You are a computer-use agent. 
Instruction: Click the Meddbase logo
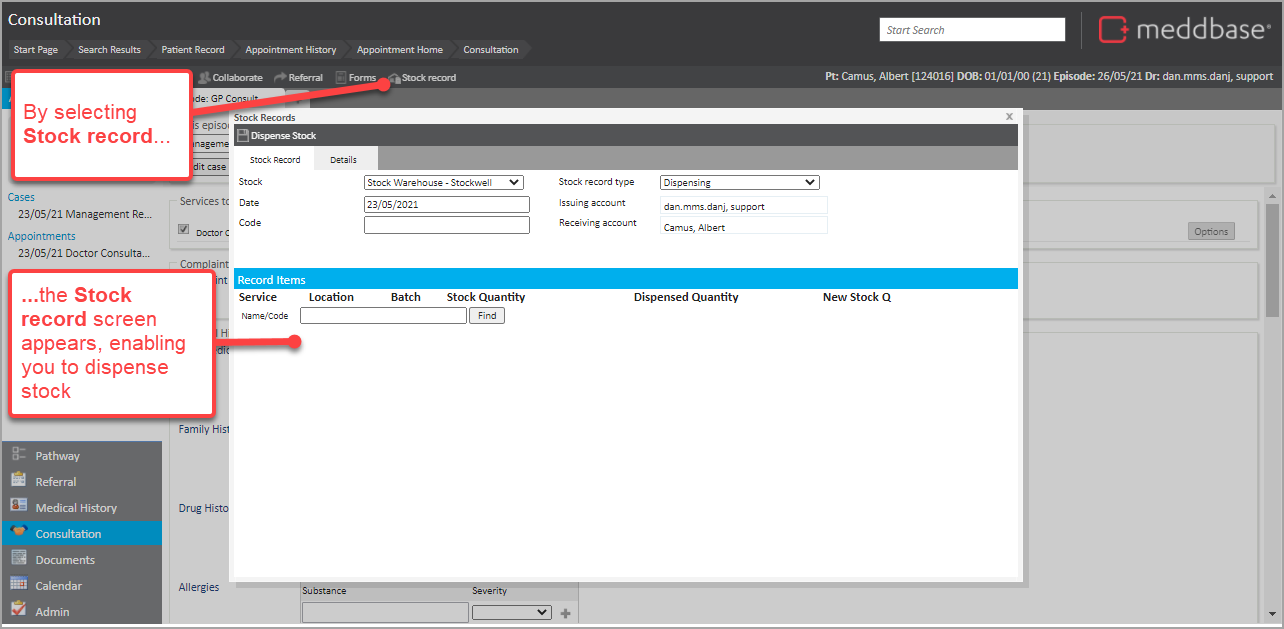1185,30
